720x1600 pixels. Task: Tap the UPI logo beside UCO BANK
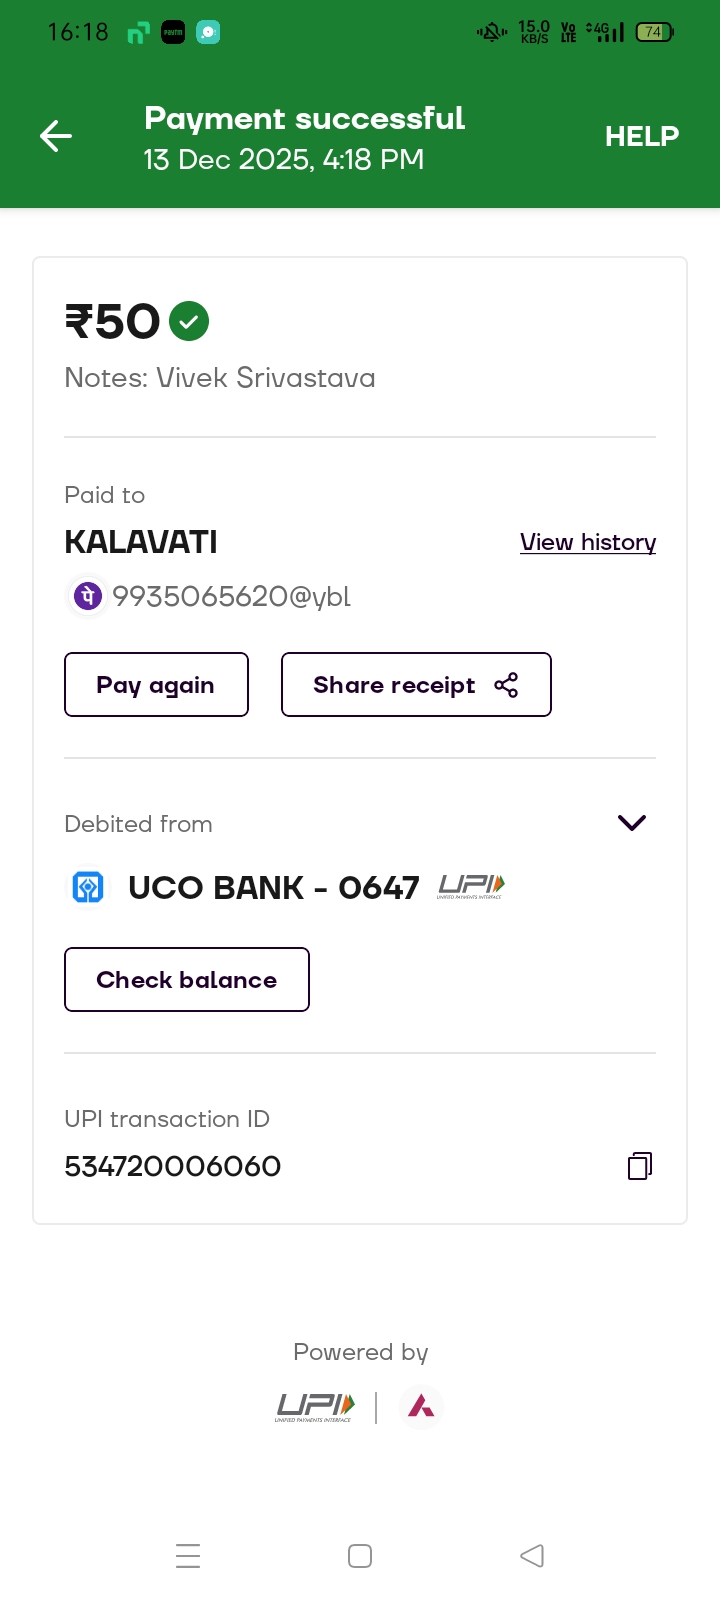471,886
